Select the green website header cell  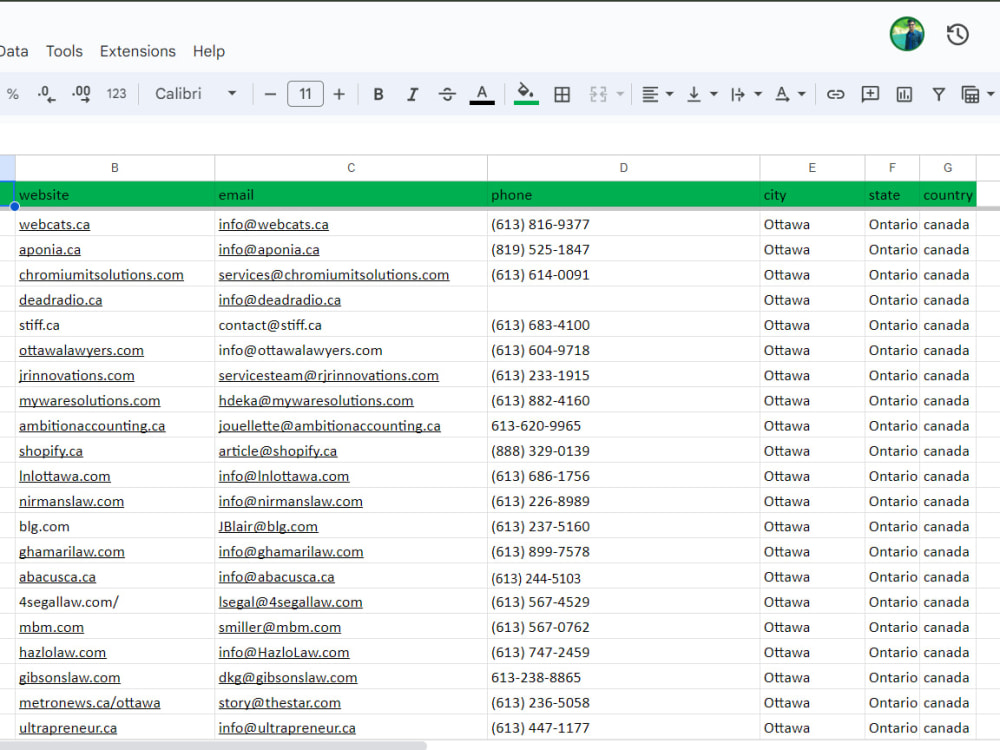(x=115, y=195)
